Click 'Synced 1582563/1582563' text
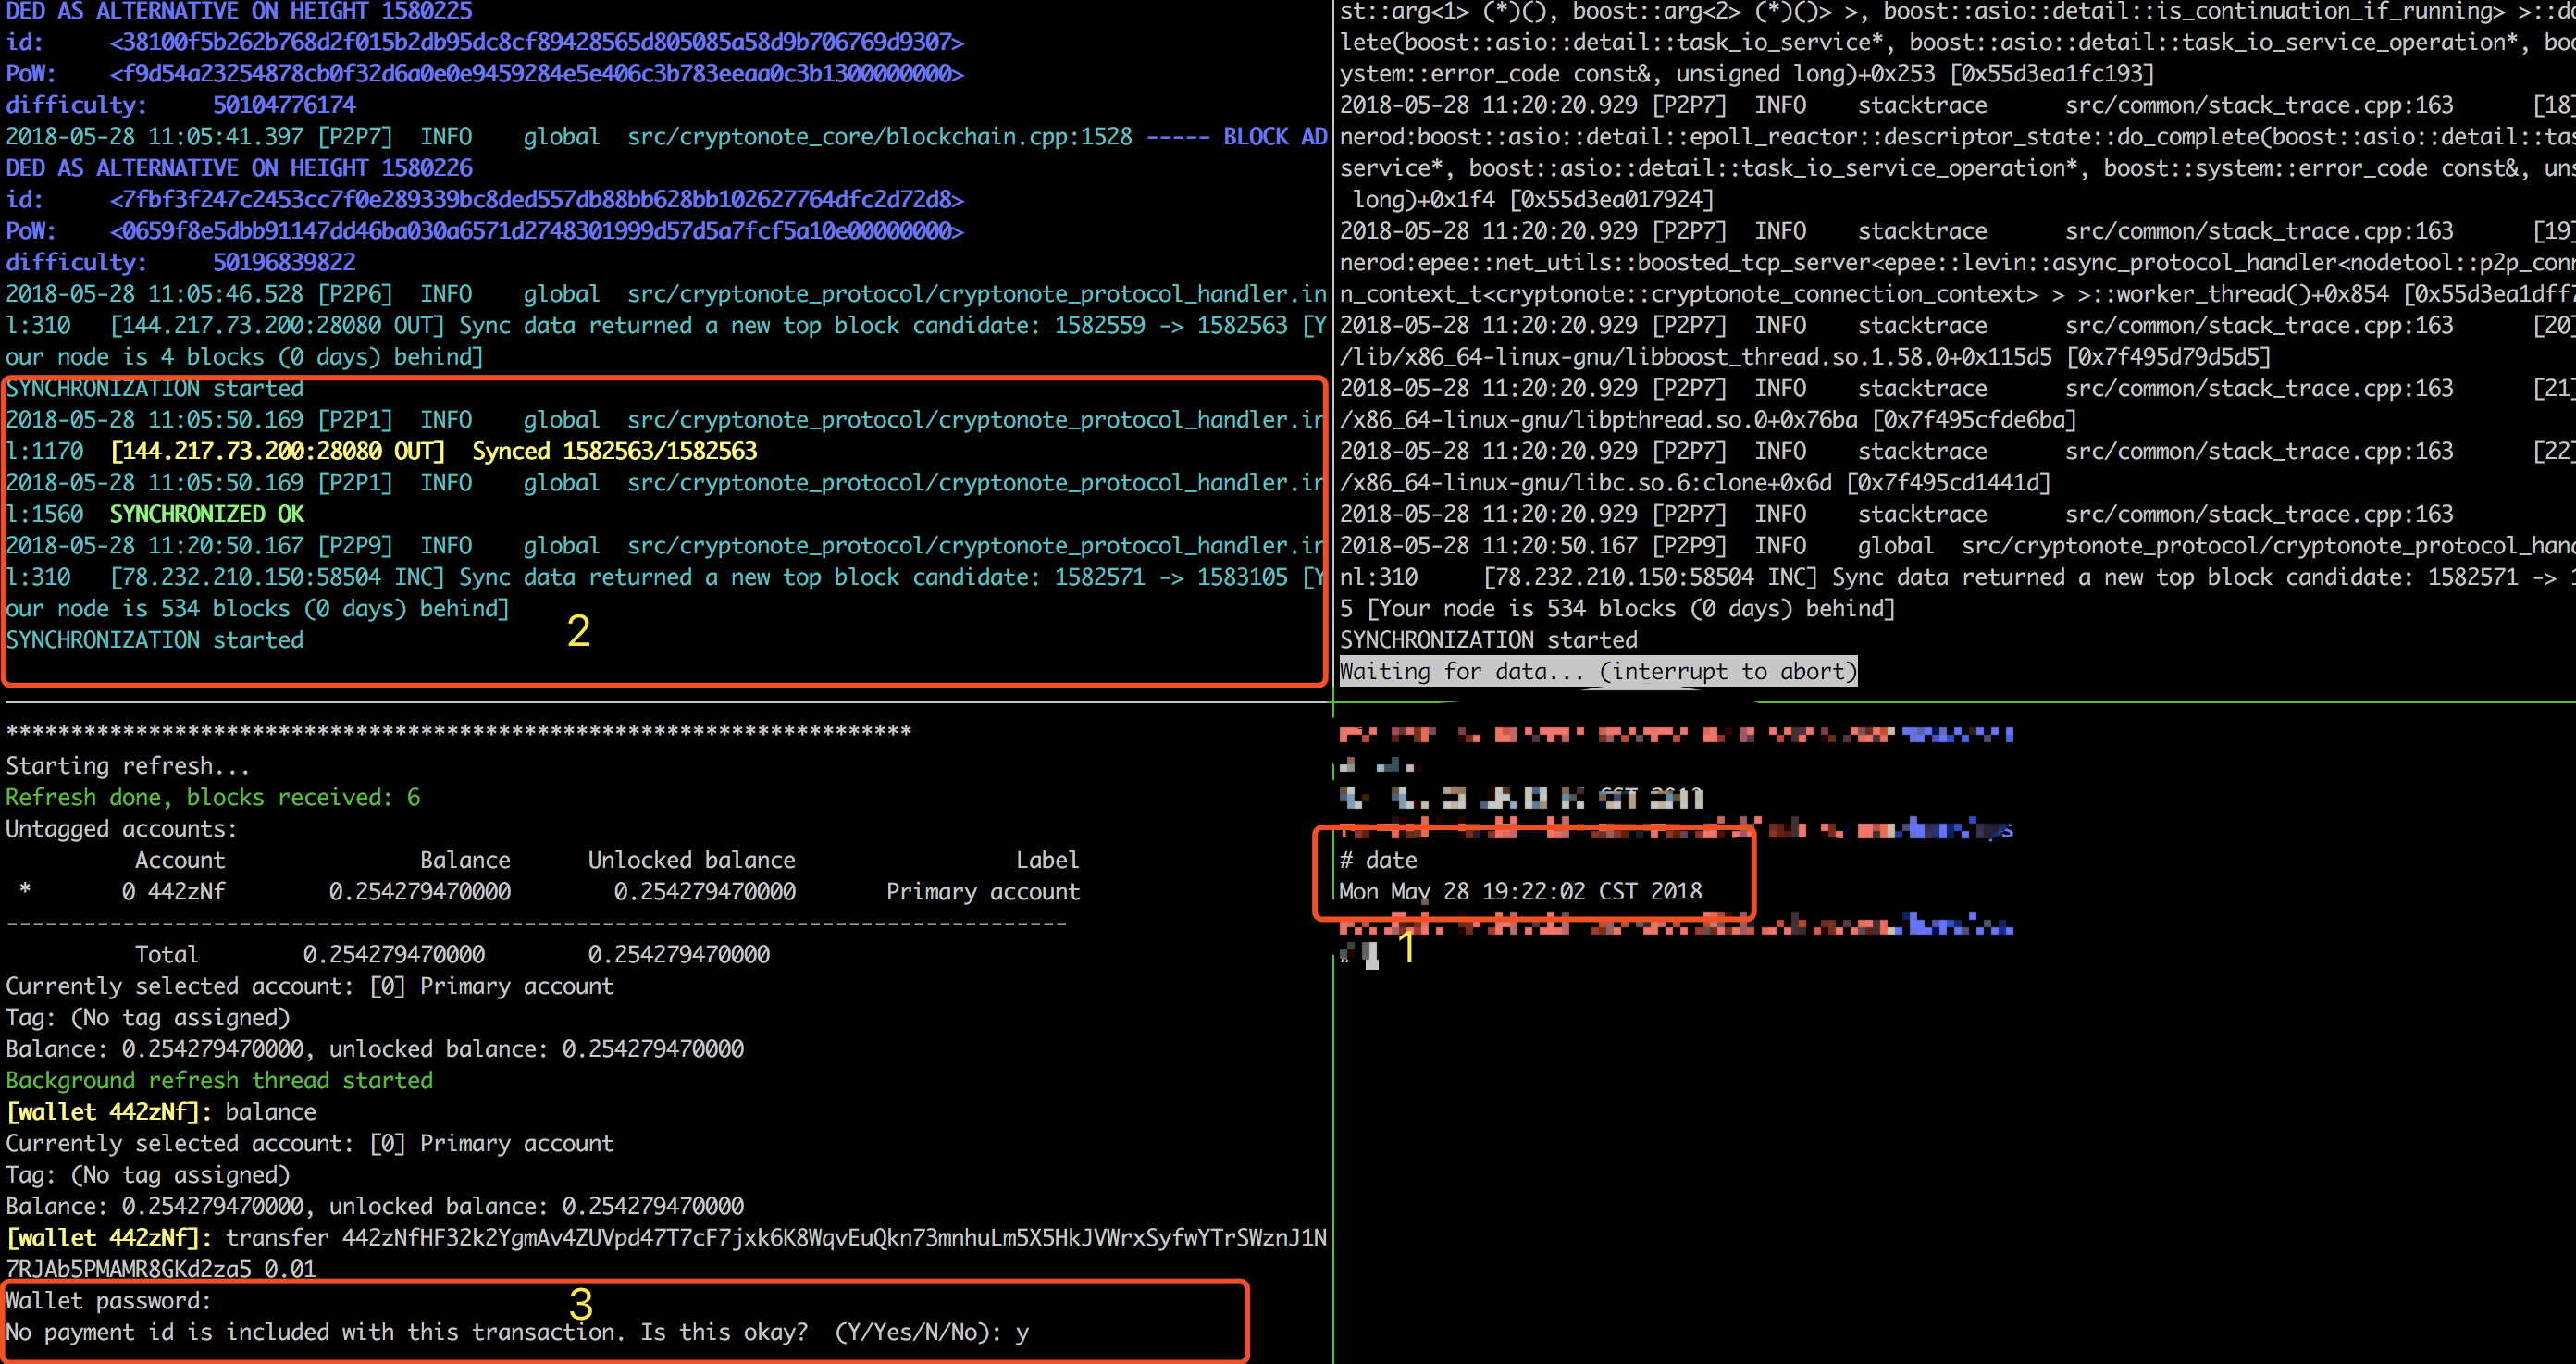This screenshot has height=1364, width=2576. pos(614,451)
